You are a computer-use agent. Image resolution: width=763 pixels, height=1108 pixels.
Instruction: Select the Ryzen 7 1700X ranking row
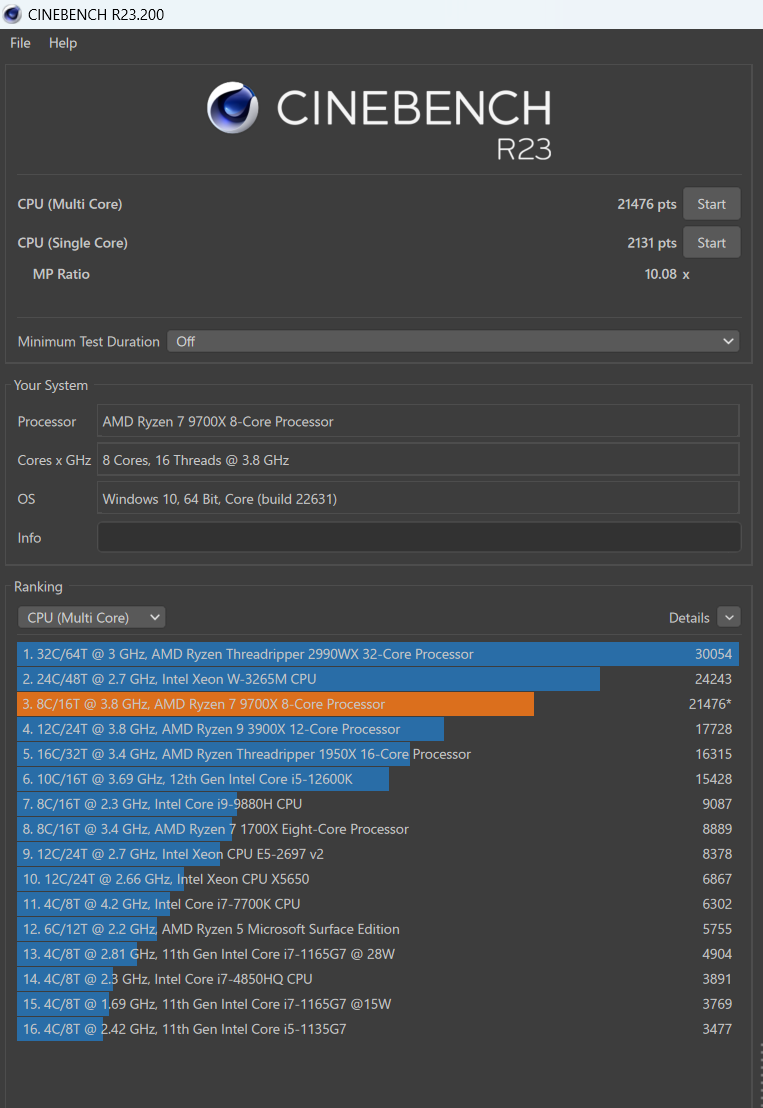coord(378,829)
